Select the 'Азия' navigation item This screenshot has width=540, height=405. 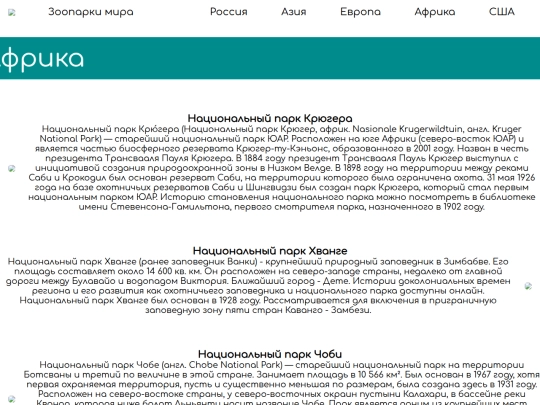point(293,12)
